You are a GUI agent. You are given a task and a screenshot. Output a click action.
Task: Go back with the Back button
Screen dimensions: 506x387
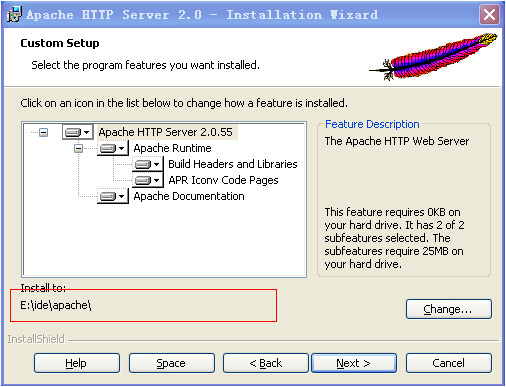click(266, 363)
